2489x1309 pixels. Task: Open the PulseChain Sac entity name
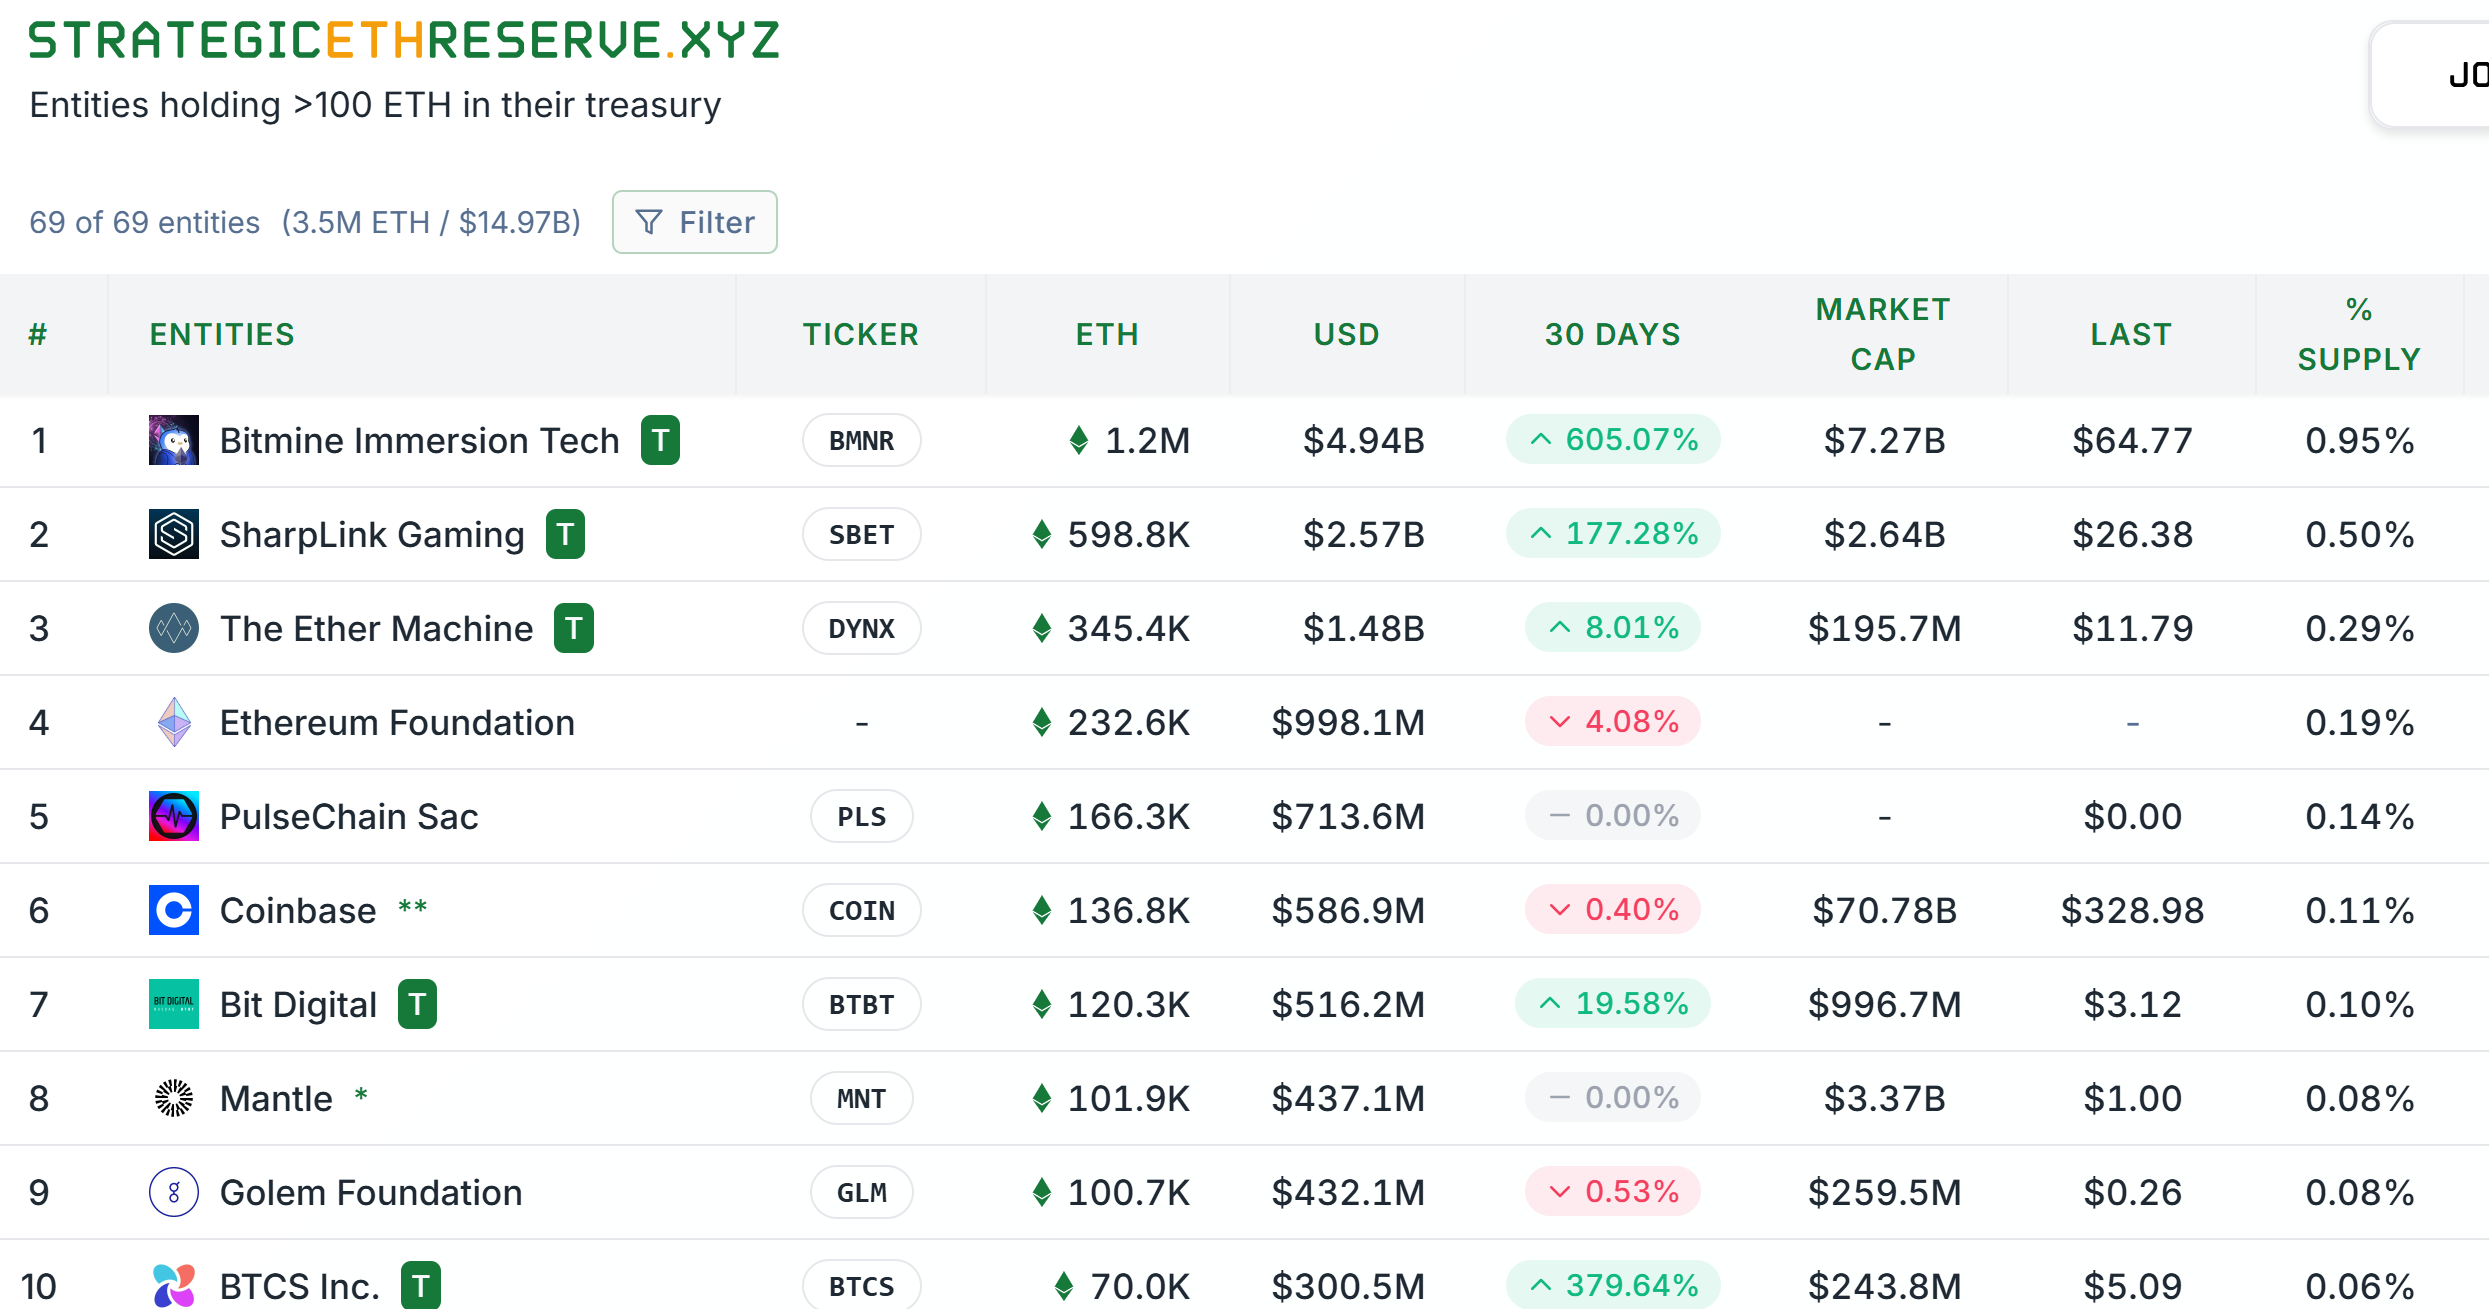tap(349, 816)
